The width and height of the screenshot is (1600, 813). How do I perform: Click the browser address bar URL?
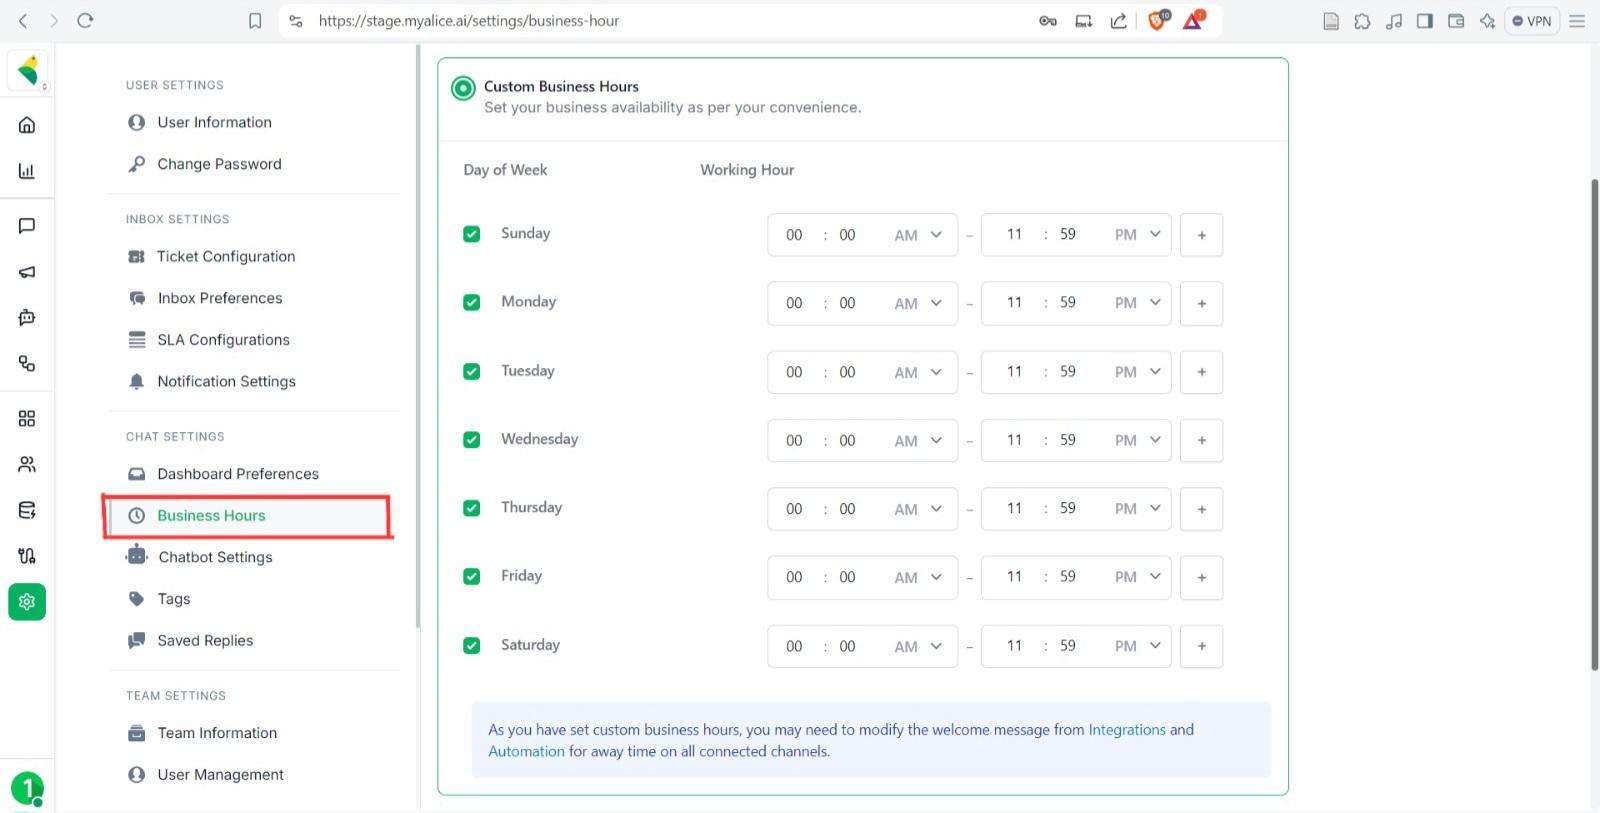point(469,21)
